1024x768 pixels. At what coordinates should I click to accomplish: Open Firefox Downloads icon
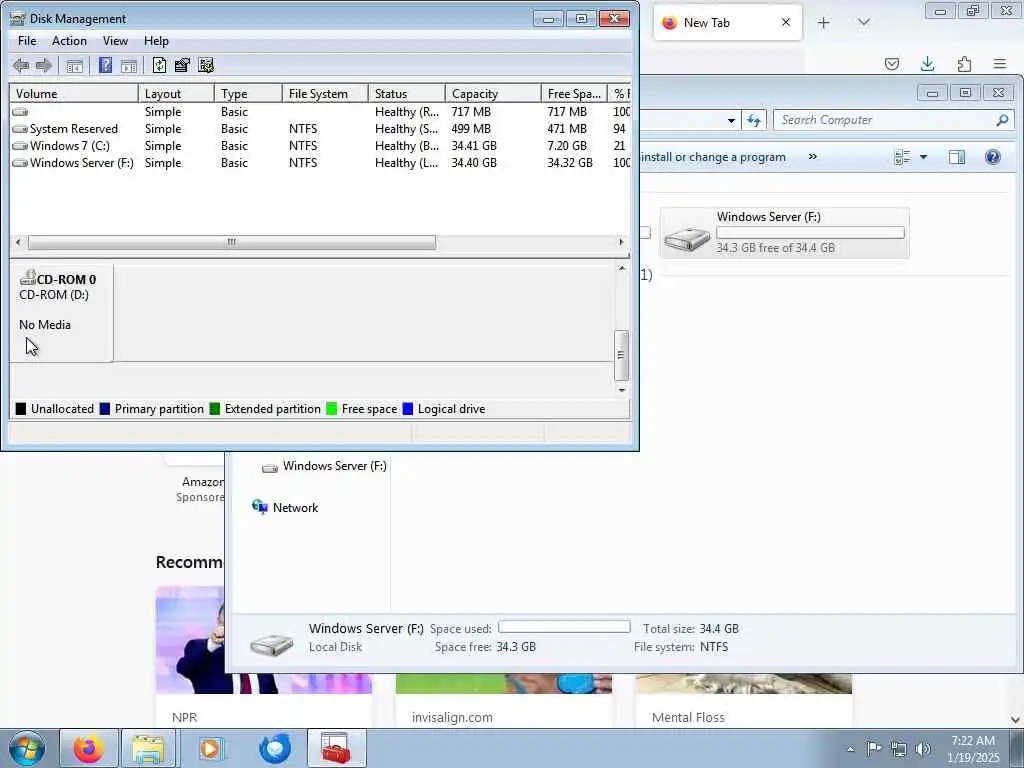pos(928,63)
